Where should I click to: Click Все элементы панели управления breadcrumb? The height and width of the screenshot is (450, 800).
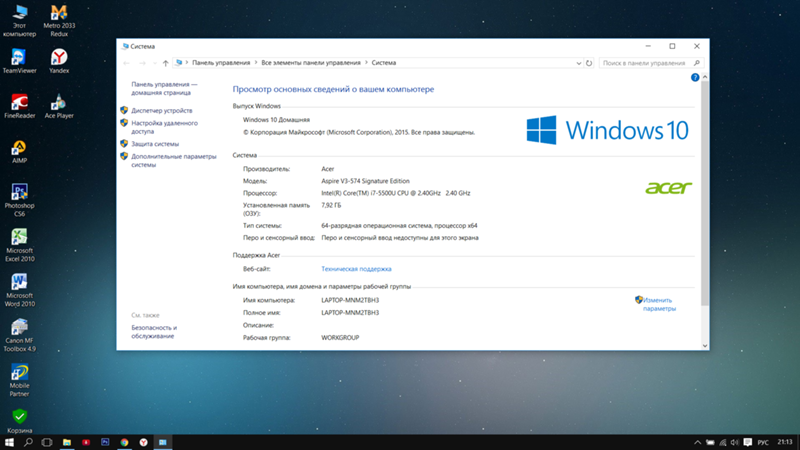(311, 63)
